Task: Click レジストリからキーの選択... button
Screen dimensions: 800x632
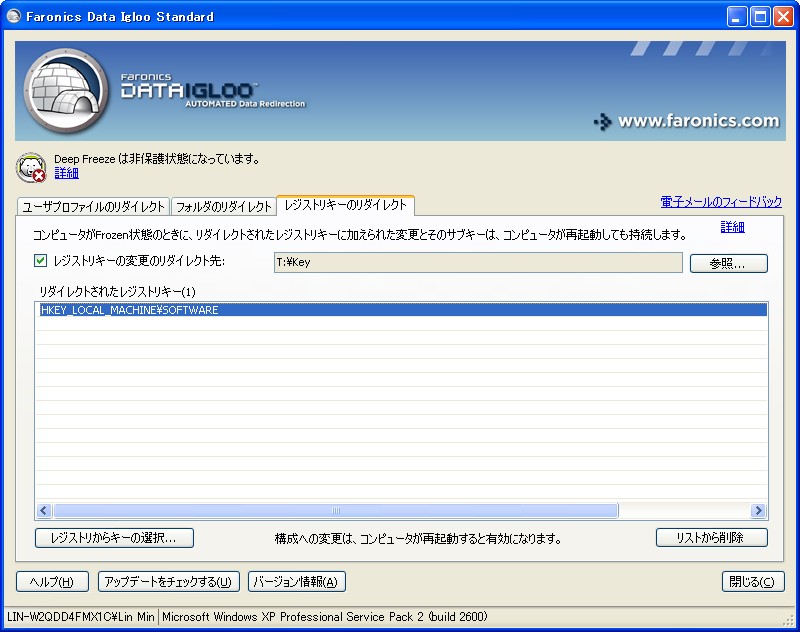Action: pyautogui.click(x=114, y=538)
